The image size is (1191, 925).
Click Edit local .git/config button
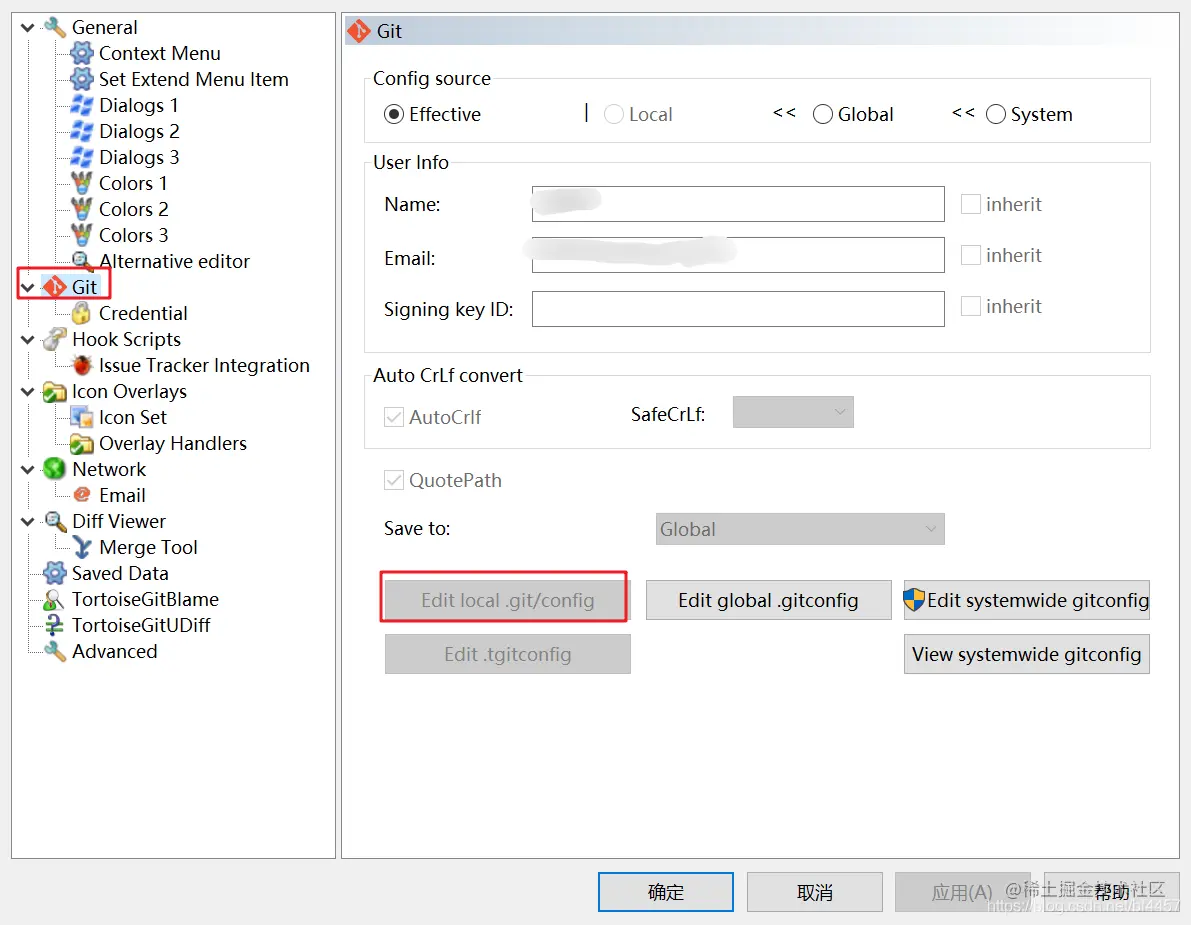tap(507, 600)
